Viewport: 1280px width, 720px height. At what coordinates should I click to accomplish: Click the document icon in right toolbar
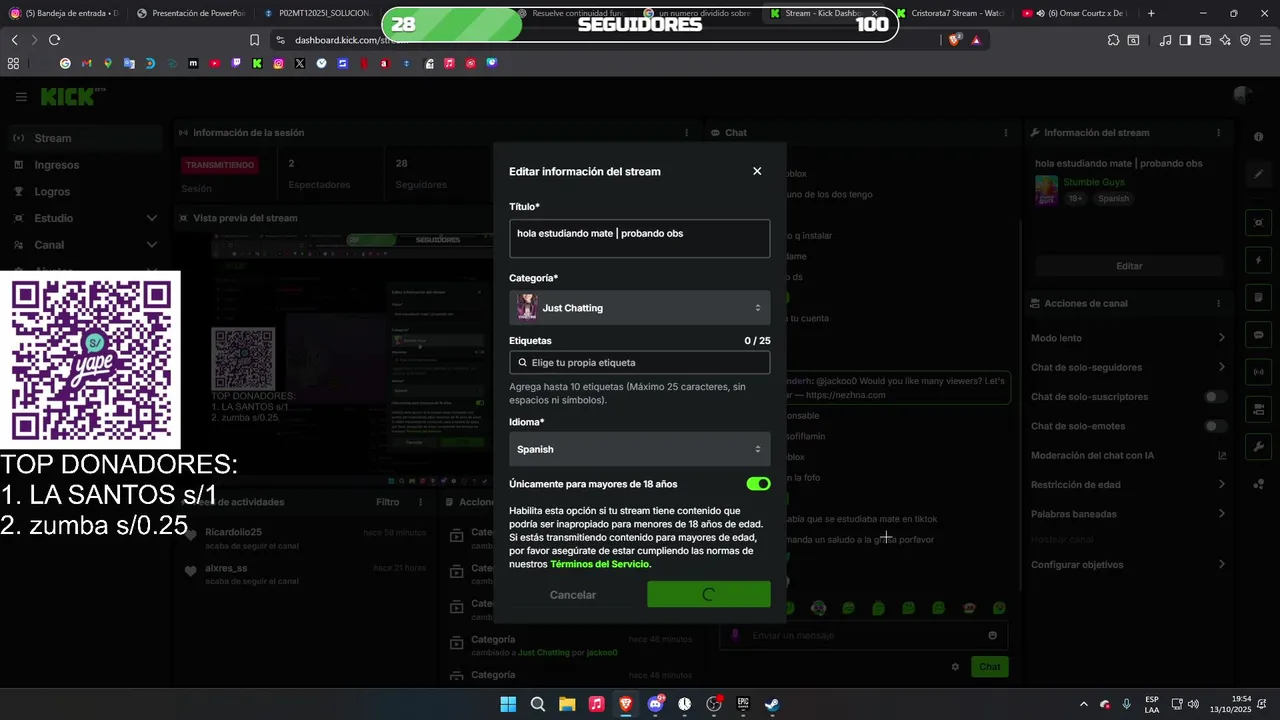[1258, 297]
